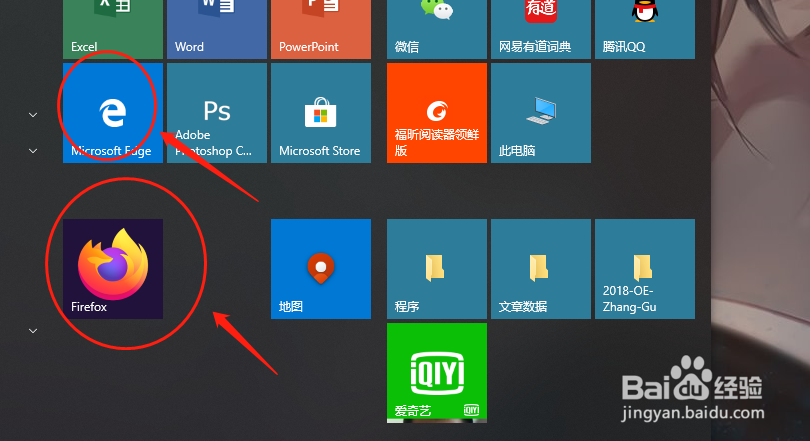
Task: Launch the Word tile
Action: (x=217, y=29)
